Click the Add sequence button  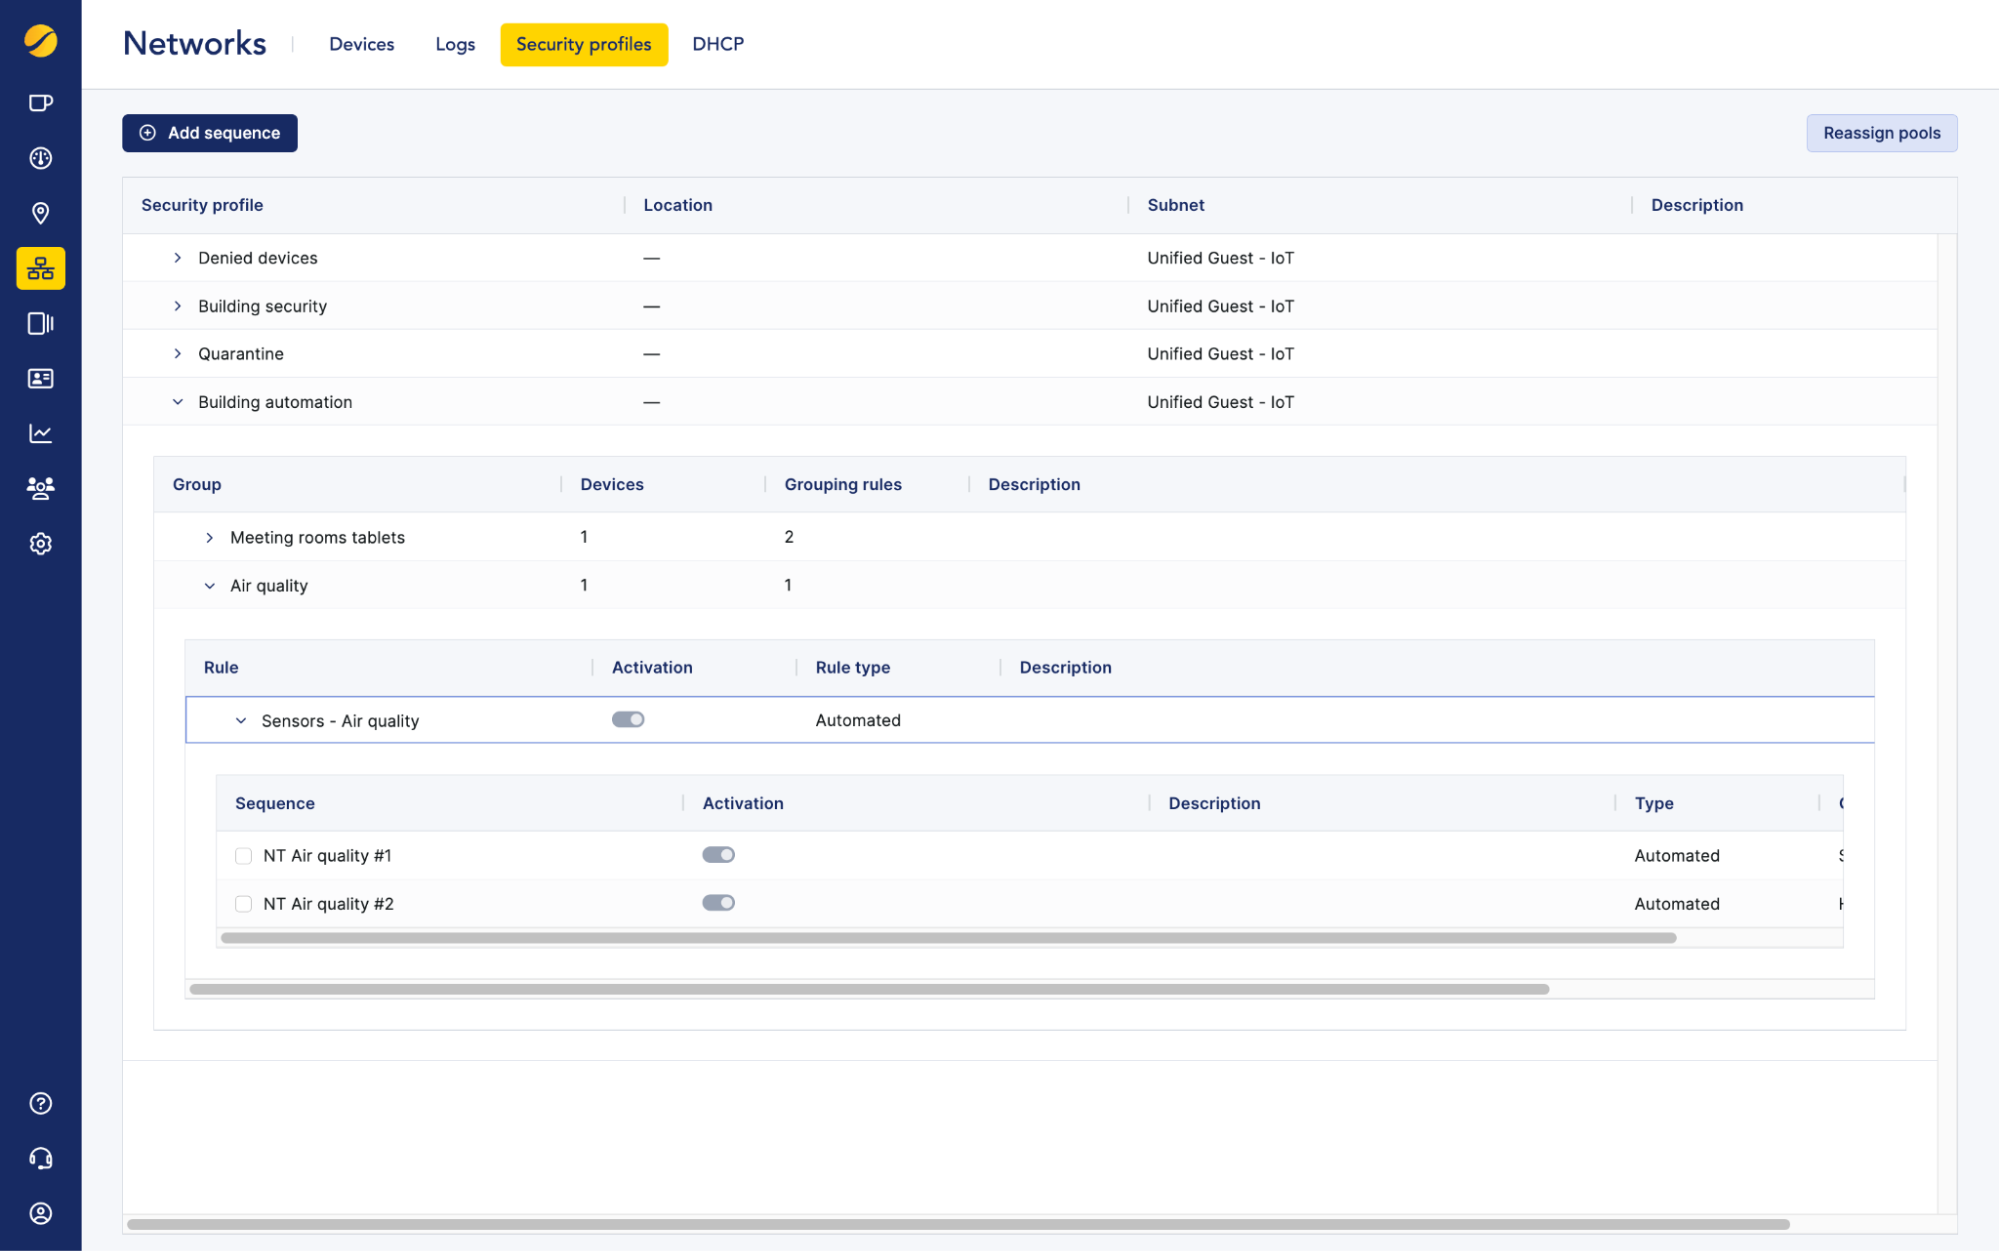pyautogui.click(x=209, y=133)
